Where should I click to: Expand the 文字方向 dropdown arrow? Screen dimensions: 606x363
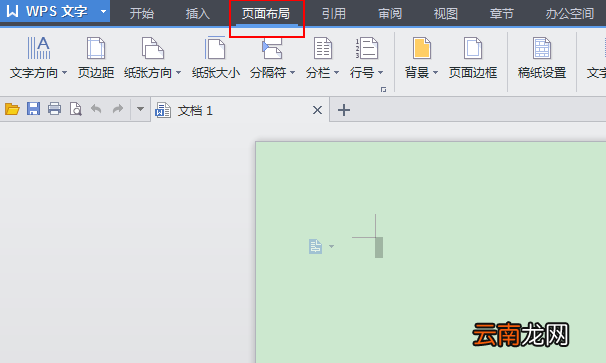pos(65,72)
